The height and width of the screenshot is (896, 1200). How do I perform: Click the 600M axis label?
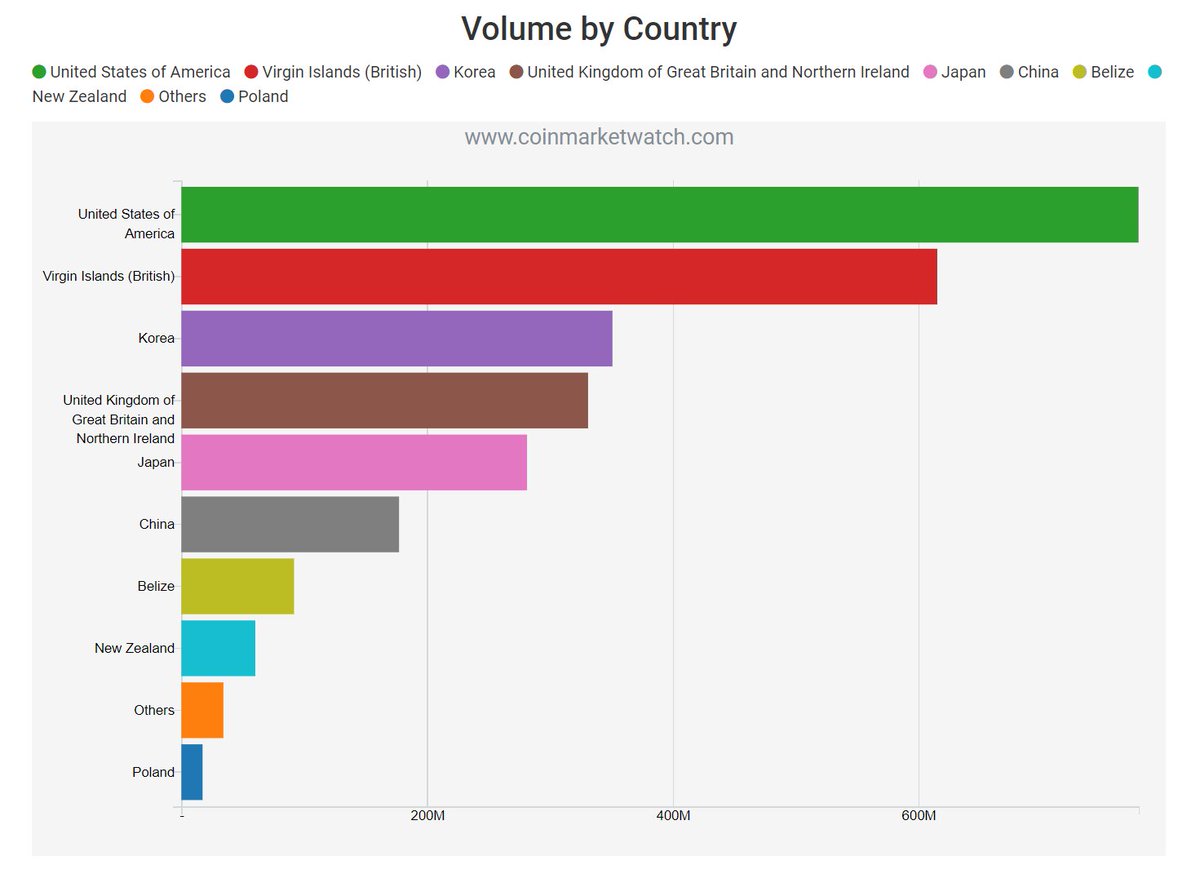[x=919, y=817]
